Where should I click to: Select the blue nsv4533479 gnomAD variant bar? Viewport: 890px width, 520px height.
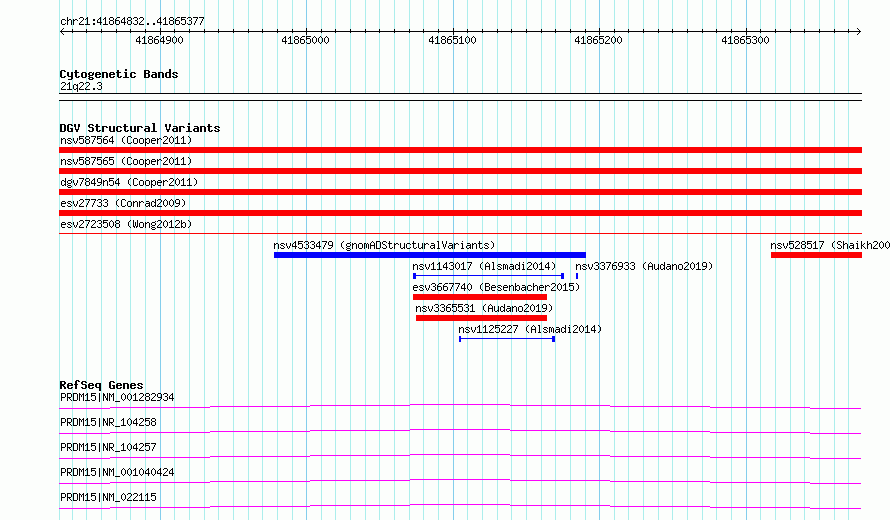click(x=430, y=255)
